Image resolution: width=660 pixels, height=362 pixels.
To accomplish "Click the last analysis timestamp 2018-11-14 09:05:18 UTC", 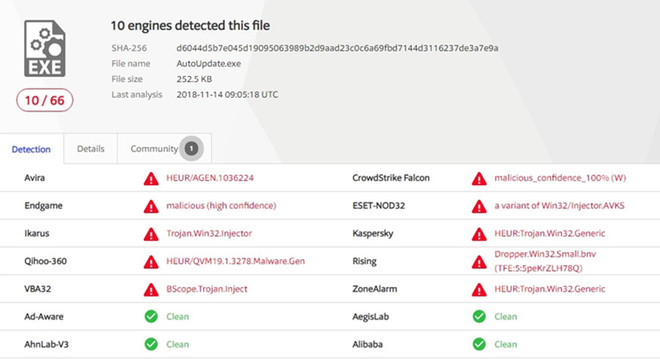I will click(227, 95).
